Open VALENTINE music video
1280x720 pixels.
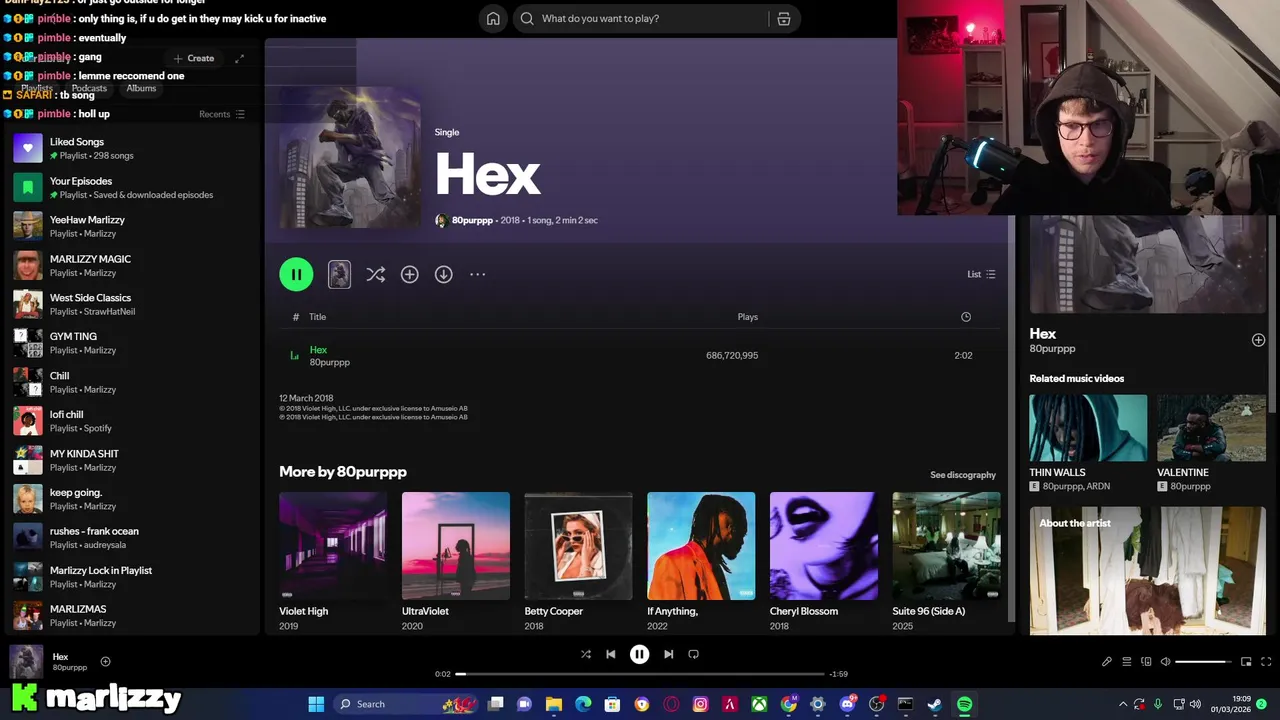click(x=1211, y=443)
